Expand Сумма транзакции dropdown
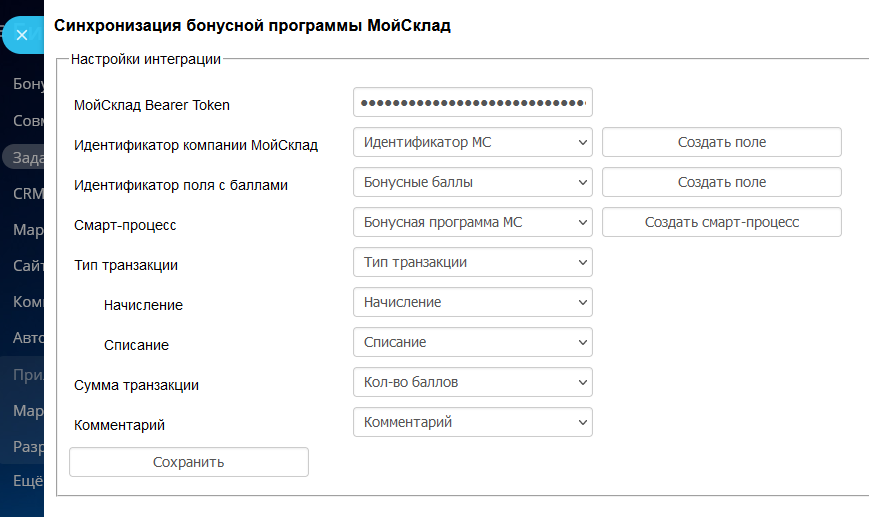869x517 pixels. click(472, 382)
